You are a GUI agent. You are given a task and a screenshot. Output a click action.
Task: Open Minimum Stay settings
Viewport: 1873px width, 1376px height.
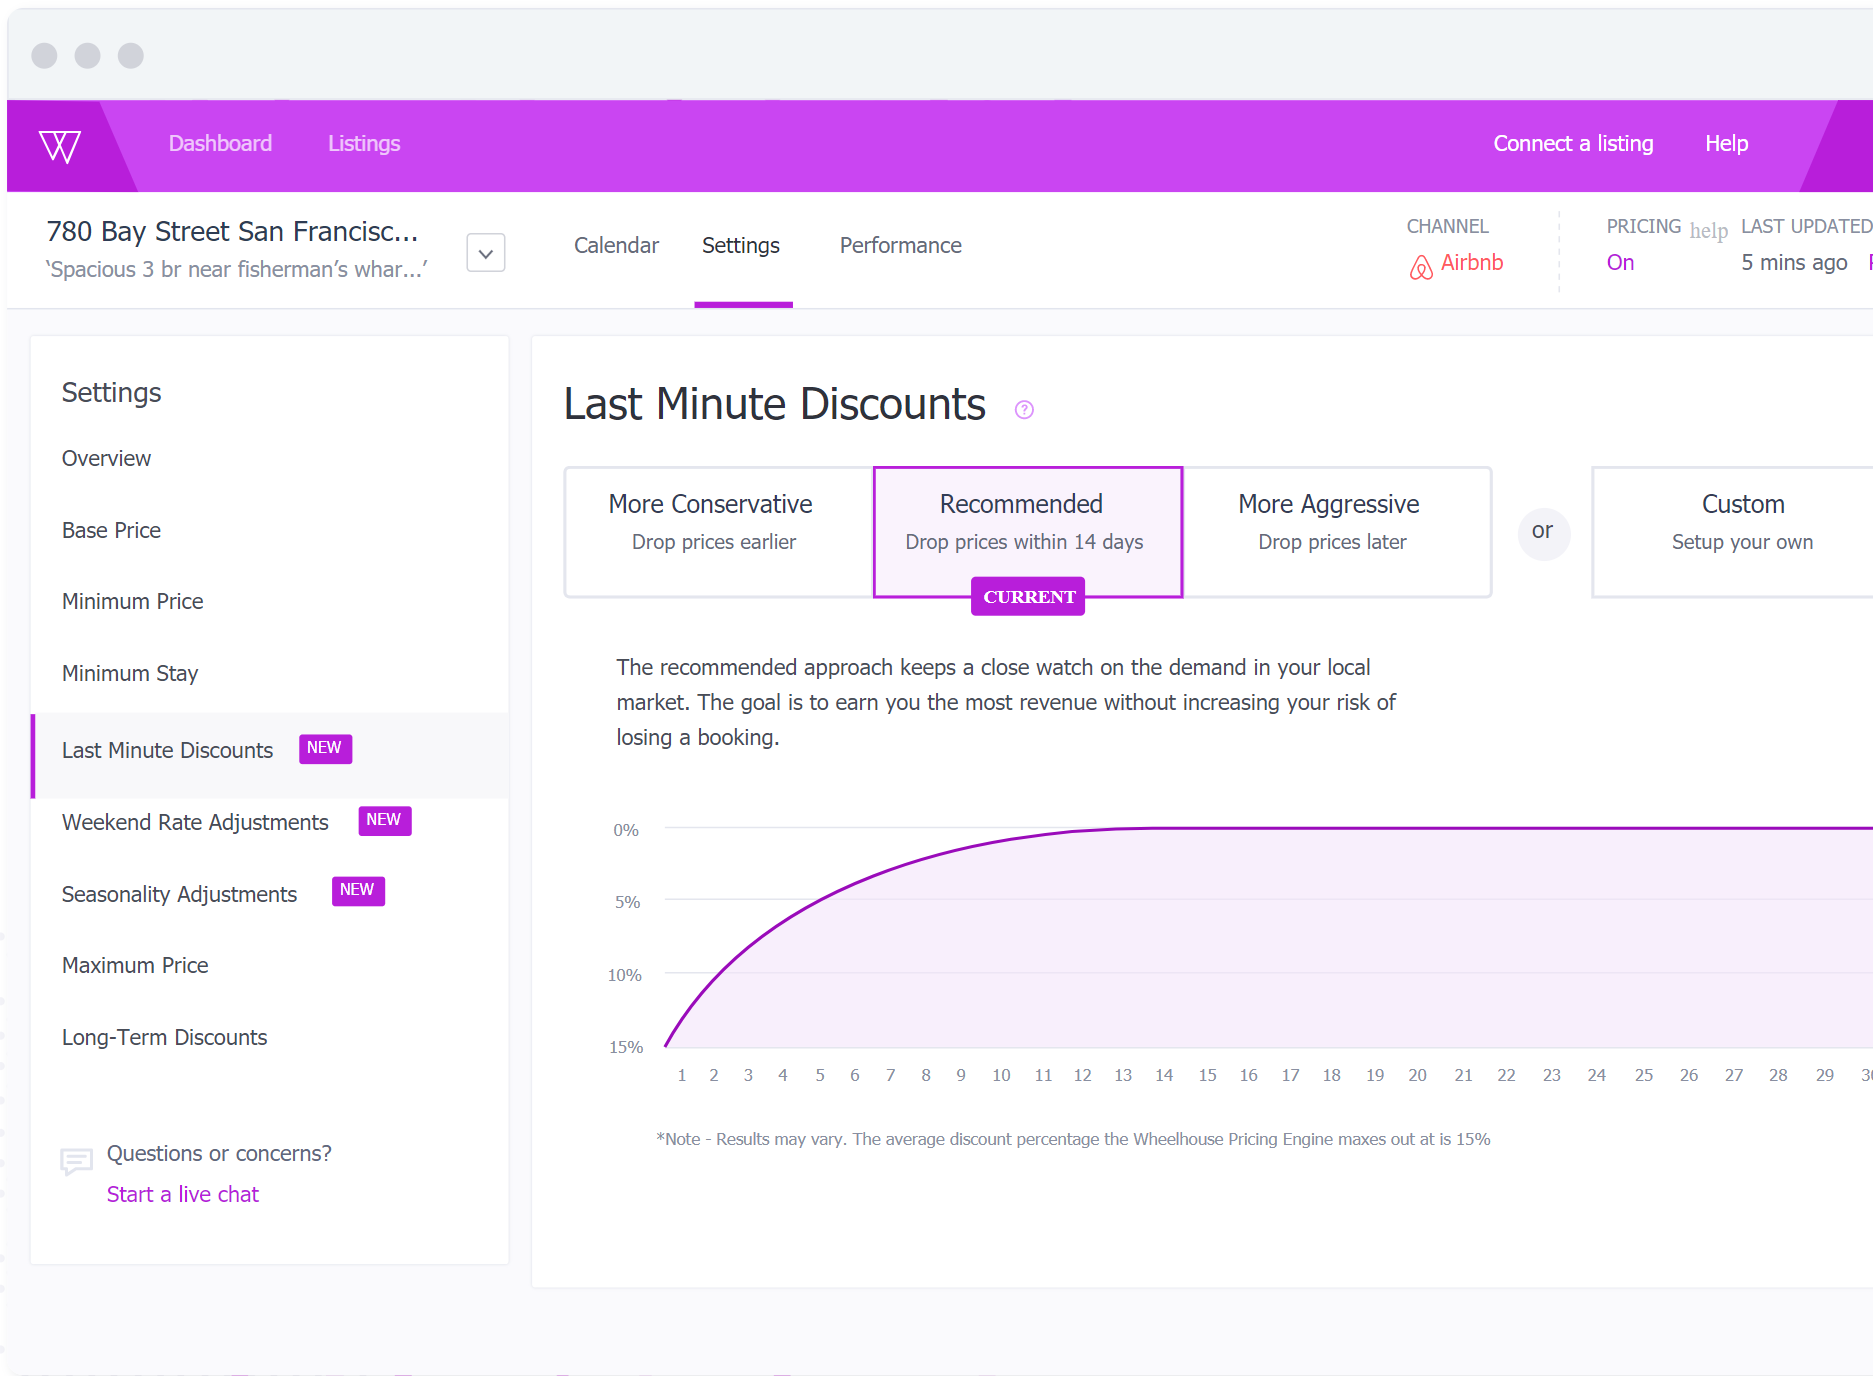pyautogui.click(x=130, y=673)
